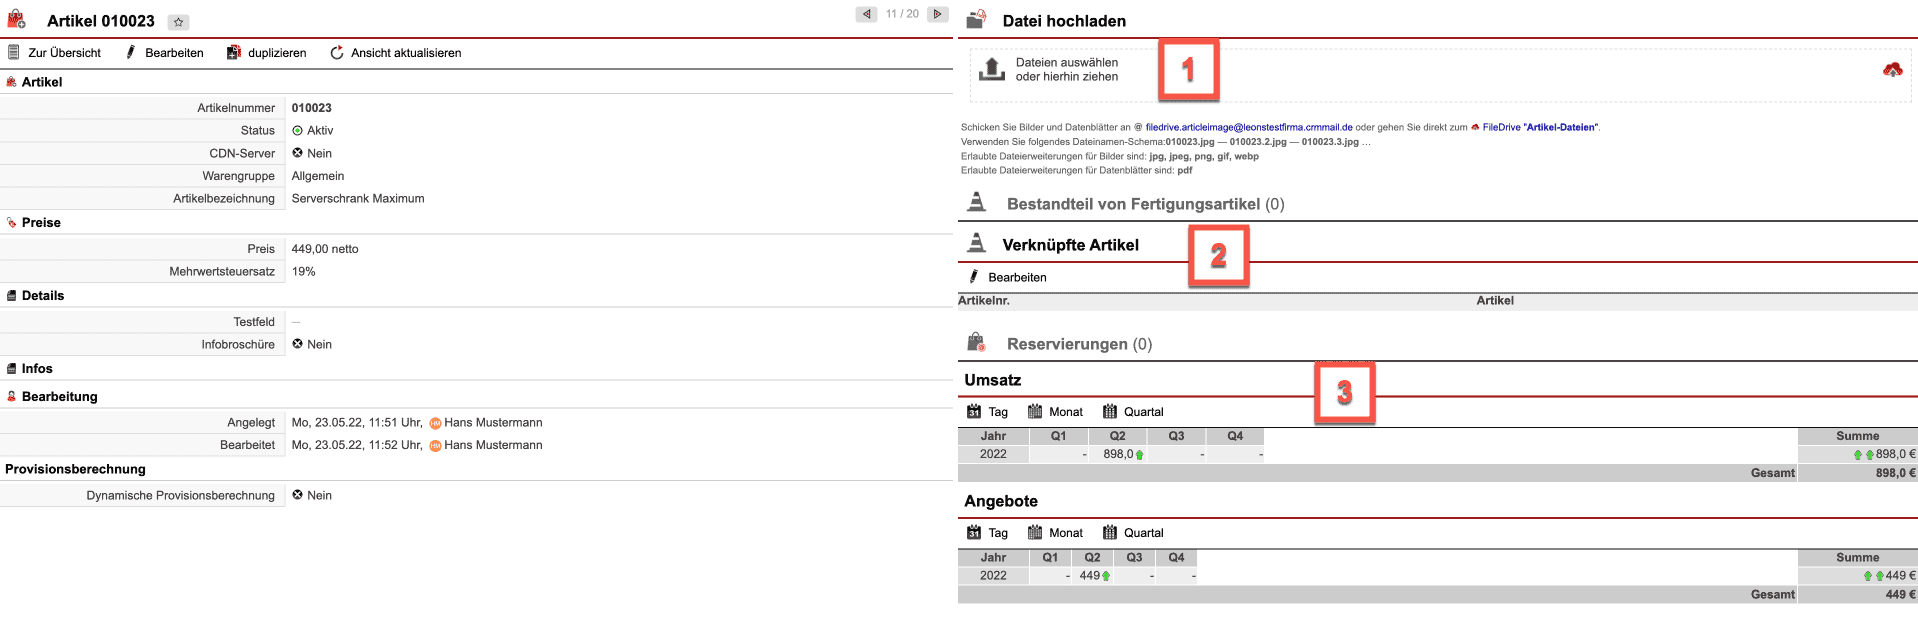This screenshot has height=619, width=1918.
Task: Expand the Reservierungen (0) section
Action: click(1078, 344)
